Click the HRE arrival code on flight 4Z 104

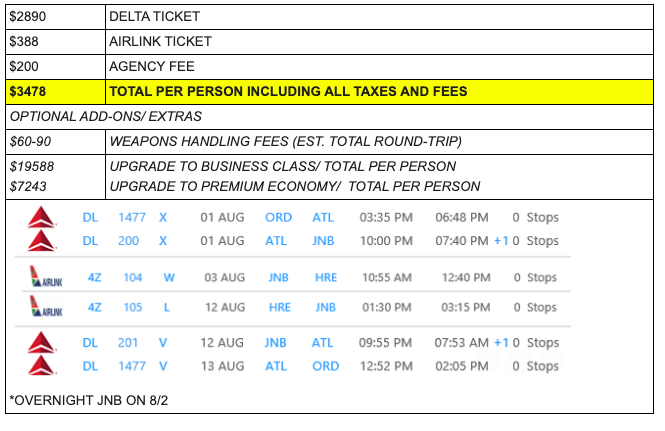[x=326, y=277]
